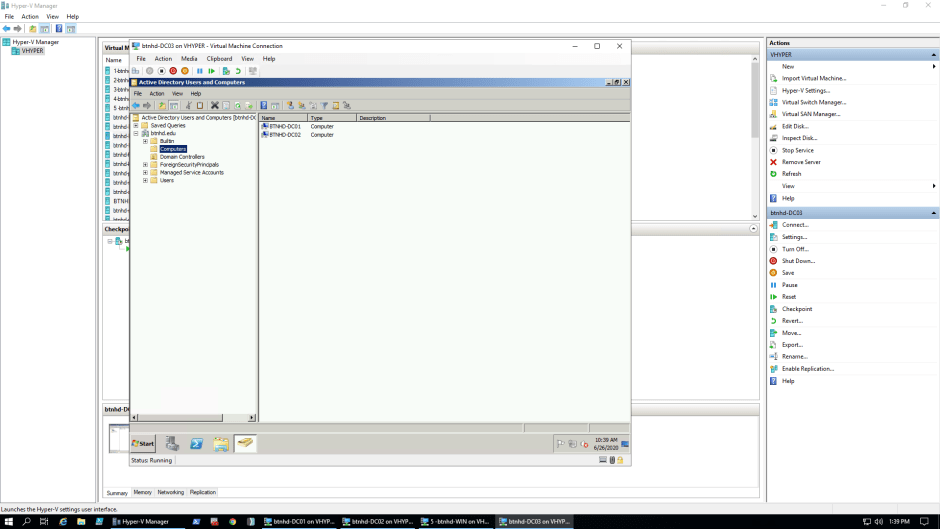Image resolution: width=940 pixels, height=529 pixels.
Task: Sort by Type column header
Action: click(332, 118)
